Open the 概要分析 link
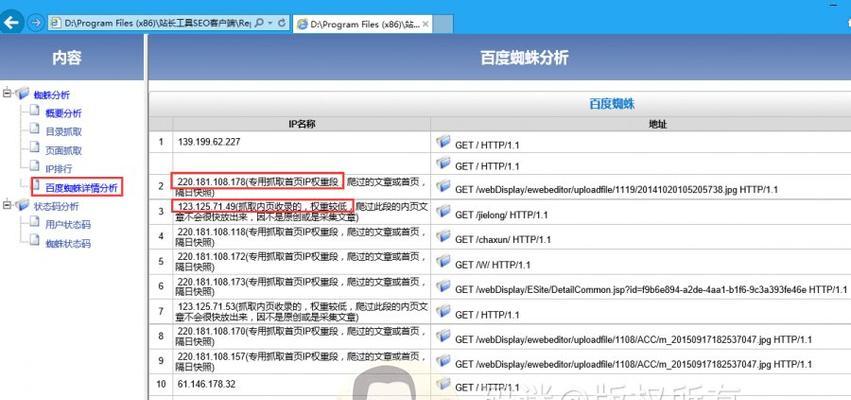 click(x=63, y=113)
